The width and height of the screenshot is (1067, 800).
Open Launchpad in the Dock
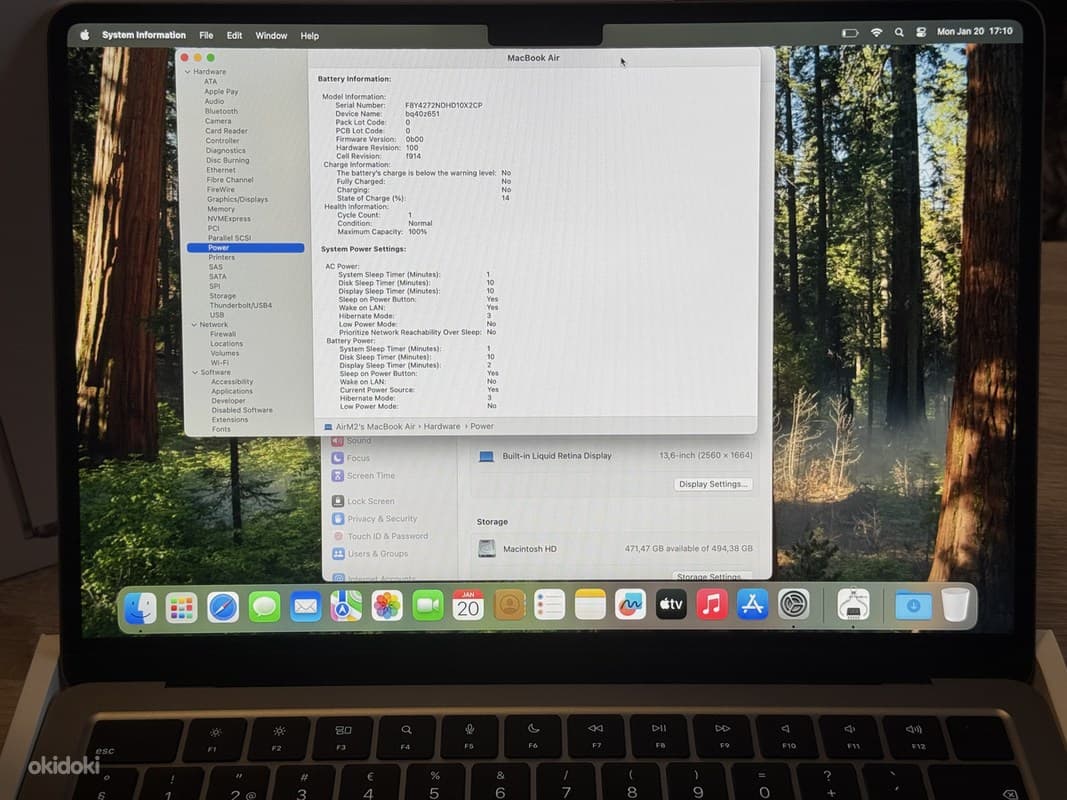click(182, 607)
